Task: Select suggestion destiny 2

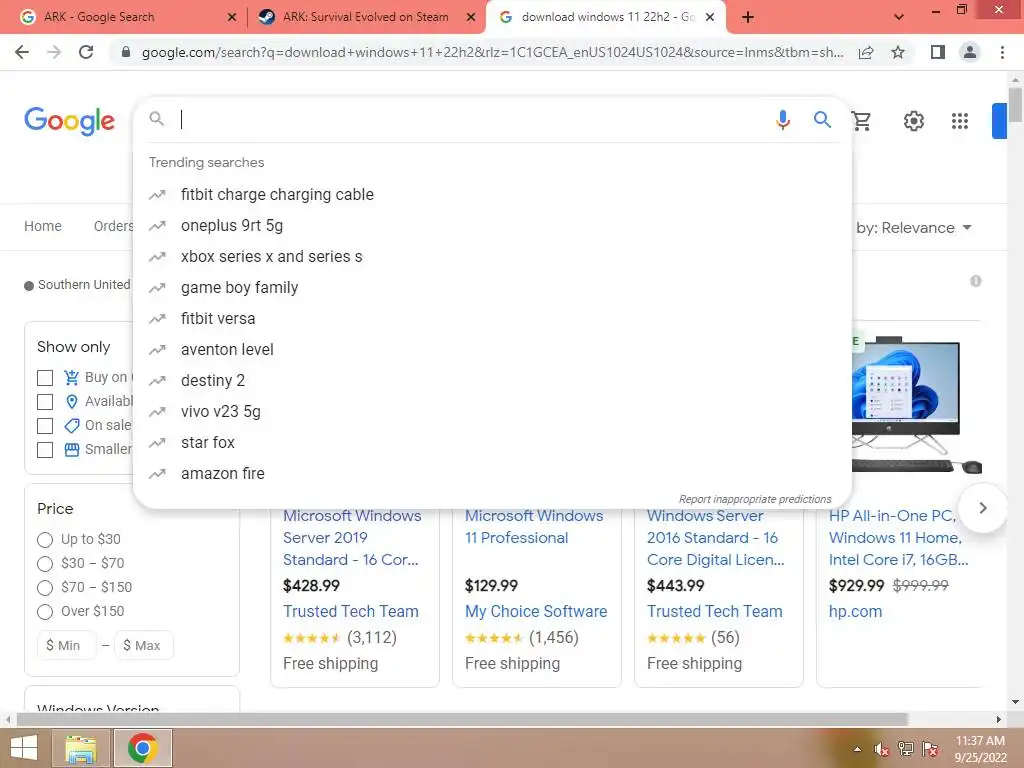Action: click(x=492, y=380)
